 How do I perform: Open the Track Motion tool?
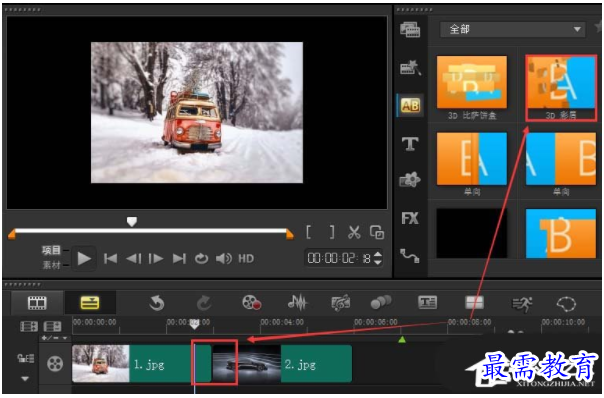(x=381, y=303)
